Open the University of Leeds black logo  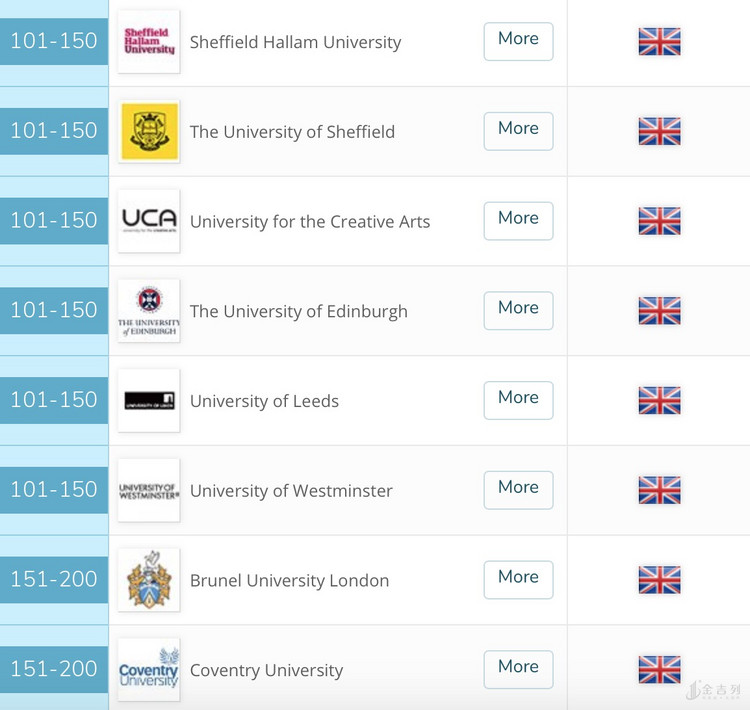pos(149,400)
